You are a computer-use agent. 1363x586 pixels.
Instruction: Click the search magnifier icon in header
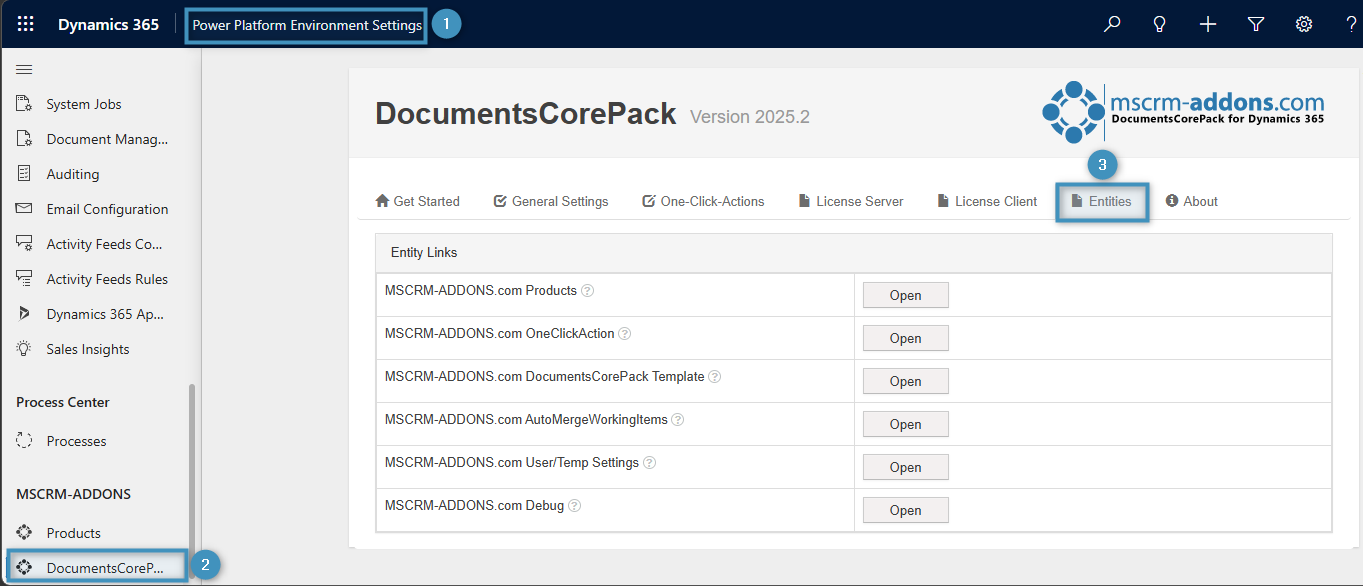pyautogui.click(x=1112, y=24)
